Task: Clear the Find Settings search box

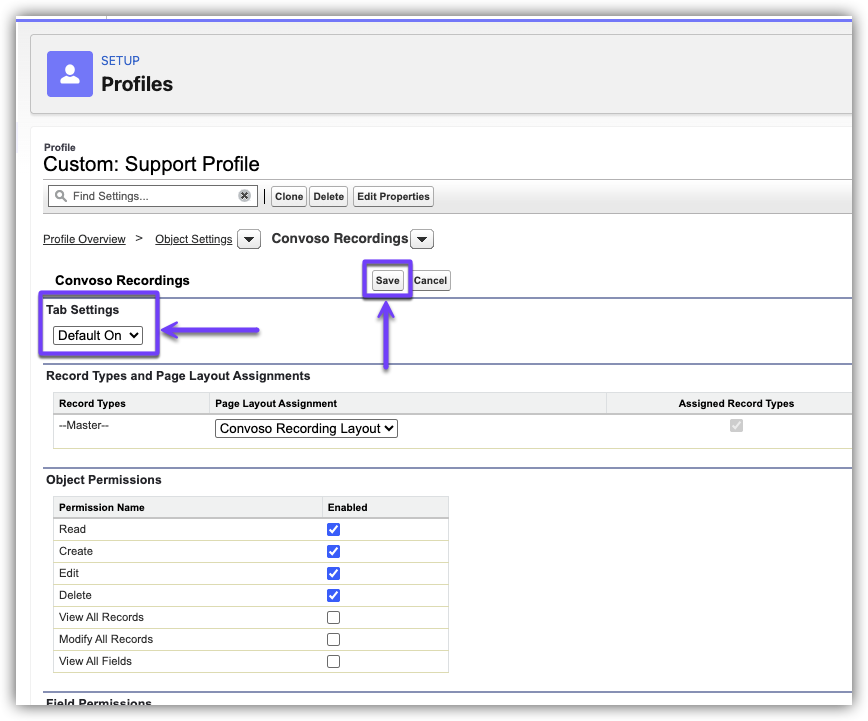Action: pos(244,196)
